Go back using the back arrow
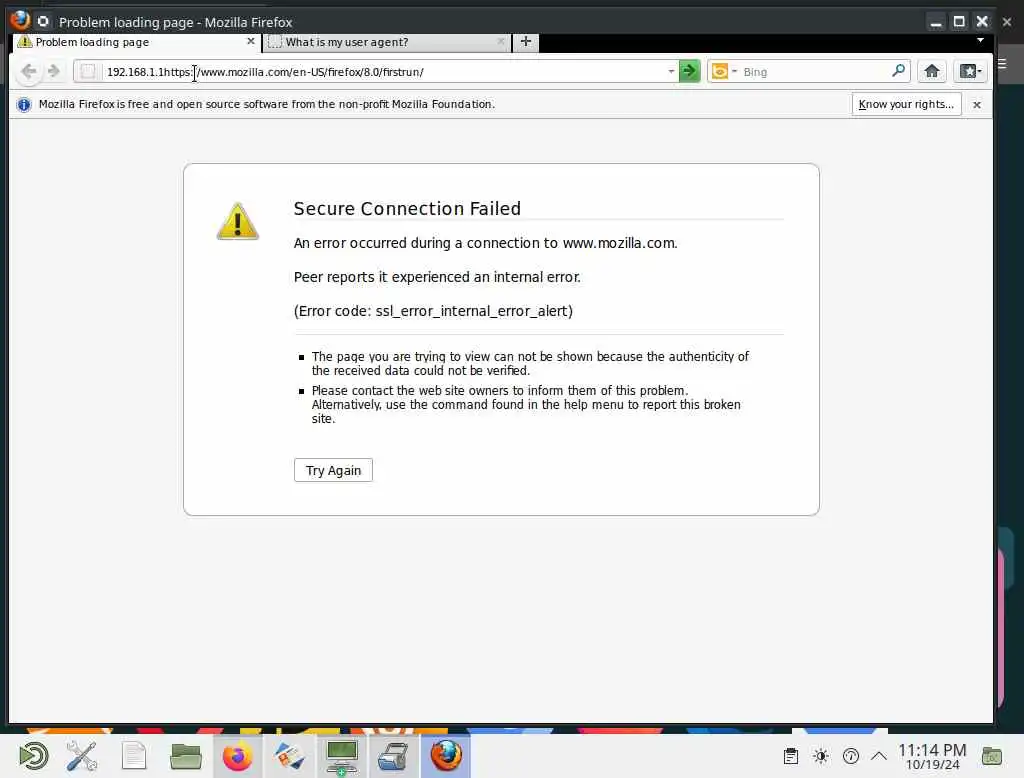 pos(28,71)
